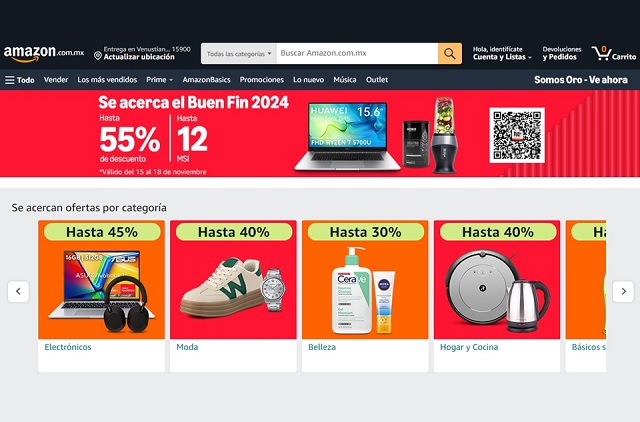640x422 pixels.
Task: Show next categories with right arrow
Action: pos(623,291)
